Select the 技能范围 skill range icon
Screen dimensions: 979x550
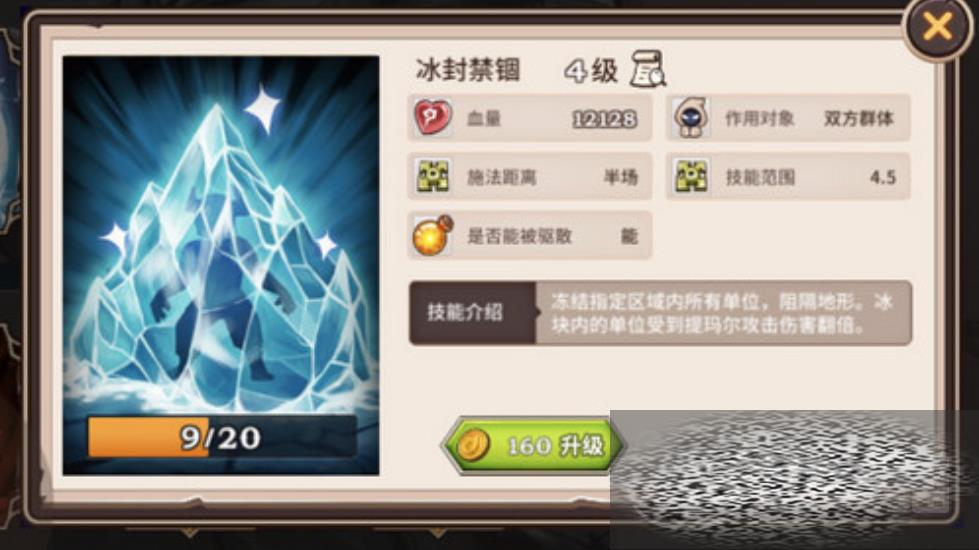pos(691,177)
